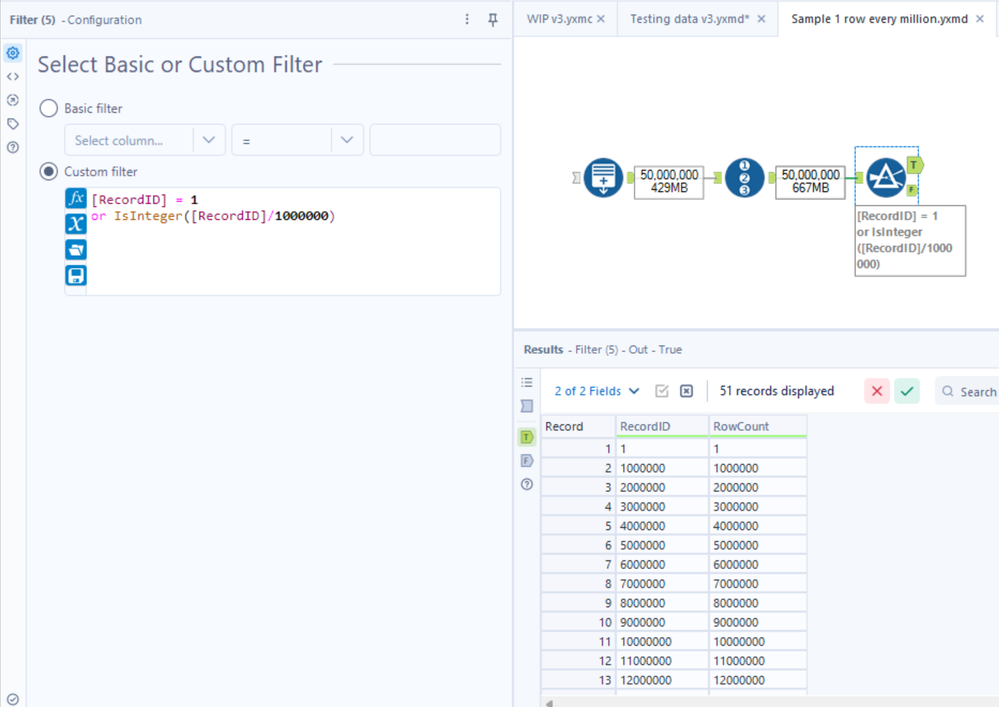Switch to WIP v3.yxmc tab
Screen dimensions: 999x707
[x=559, y=19]
